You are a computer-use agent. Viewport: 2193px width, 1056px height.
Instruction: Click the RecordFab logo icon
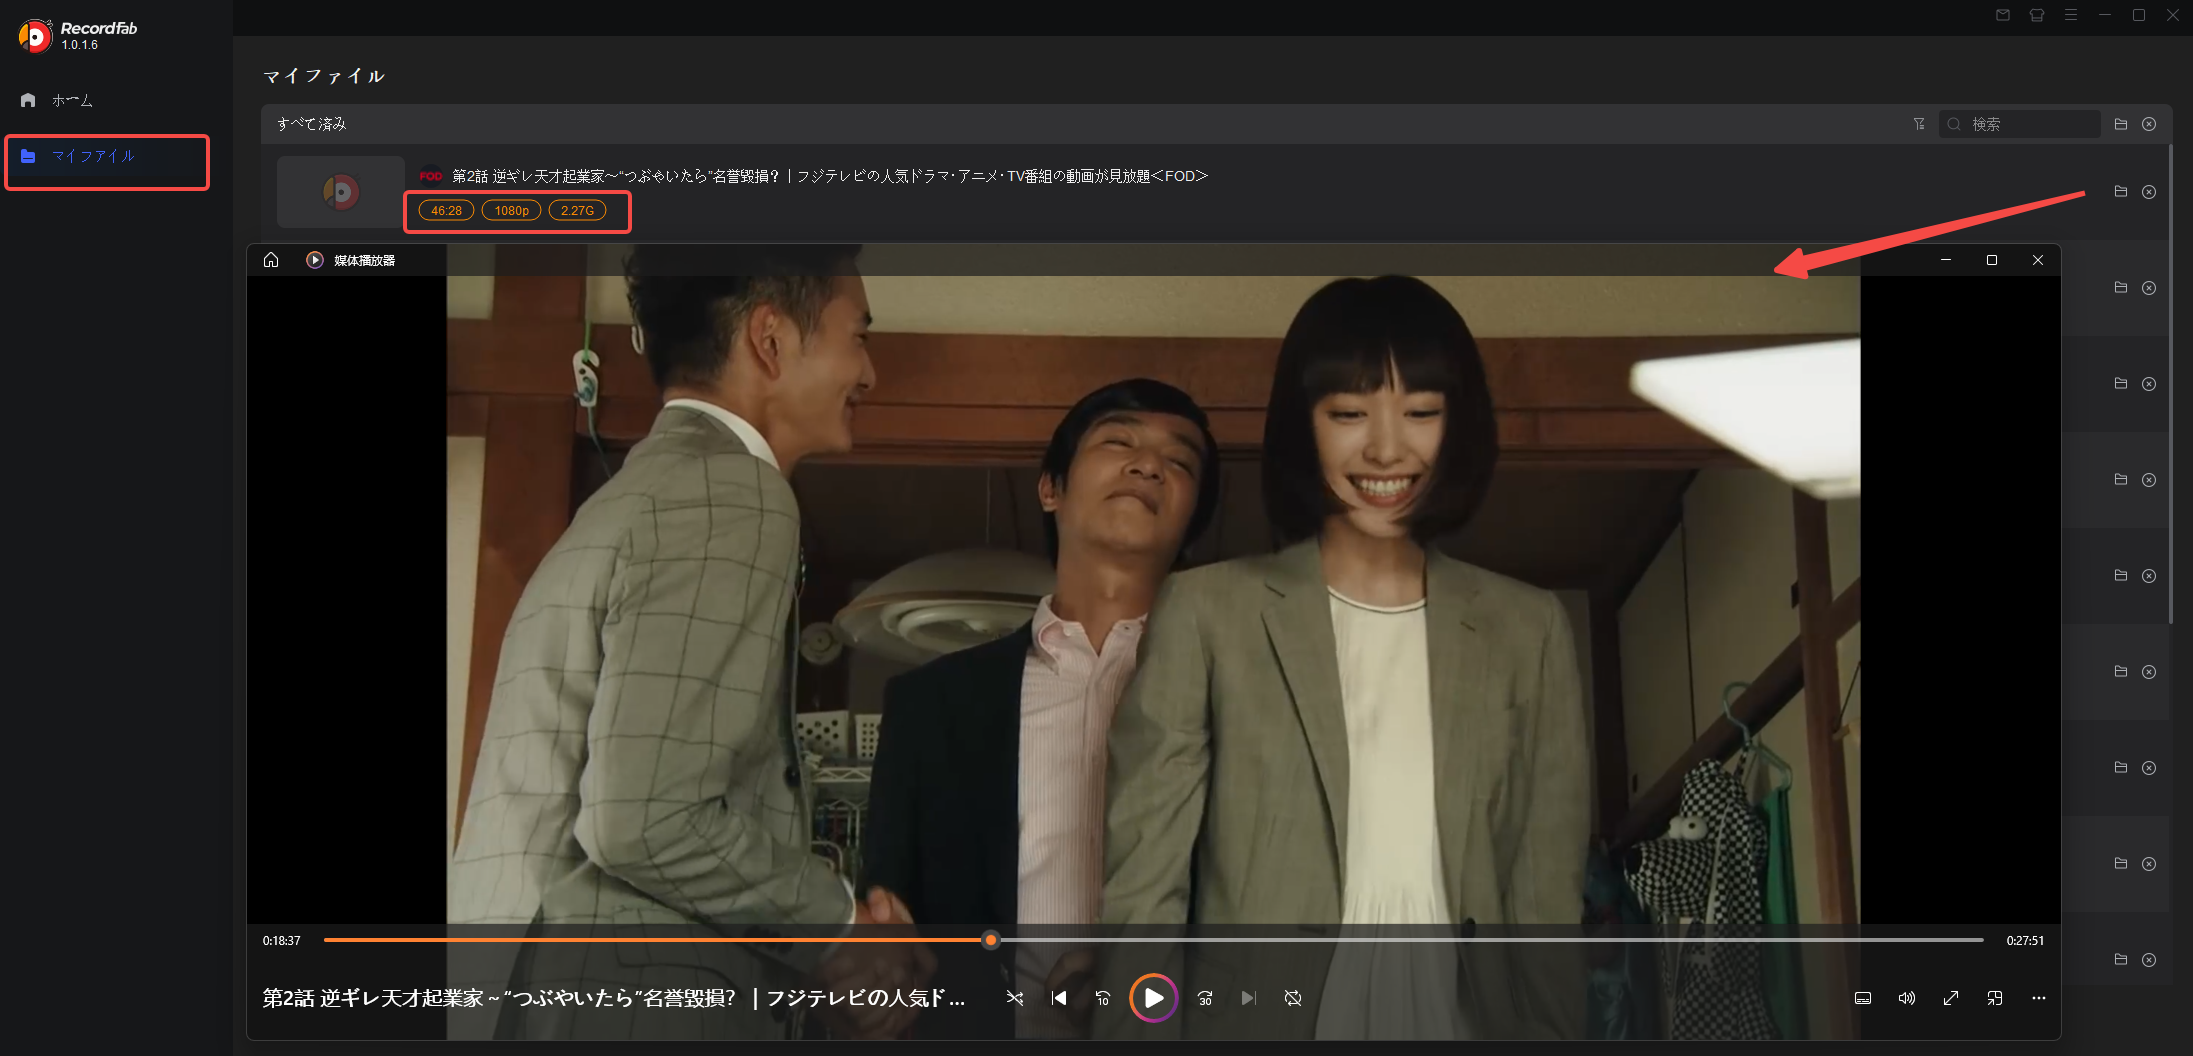pyautogui.click(x=35, y=36)
